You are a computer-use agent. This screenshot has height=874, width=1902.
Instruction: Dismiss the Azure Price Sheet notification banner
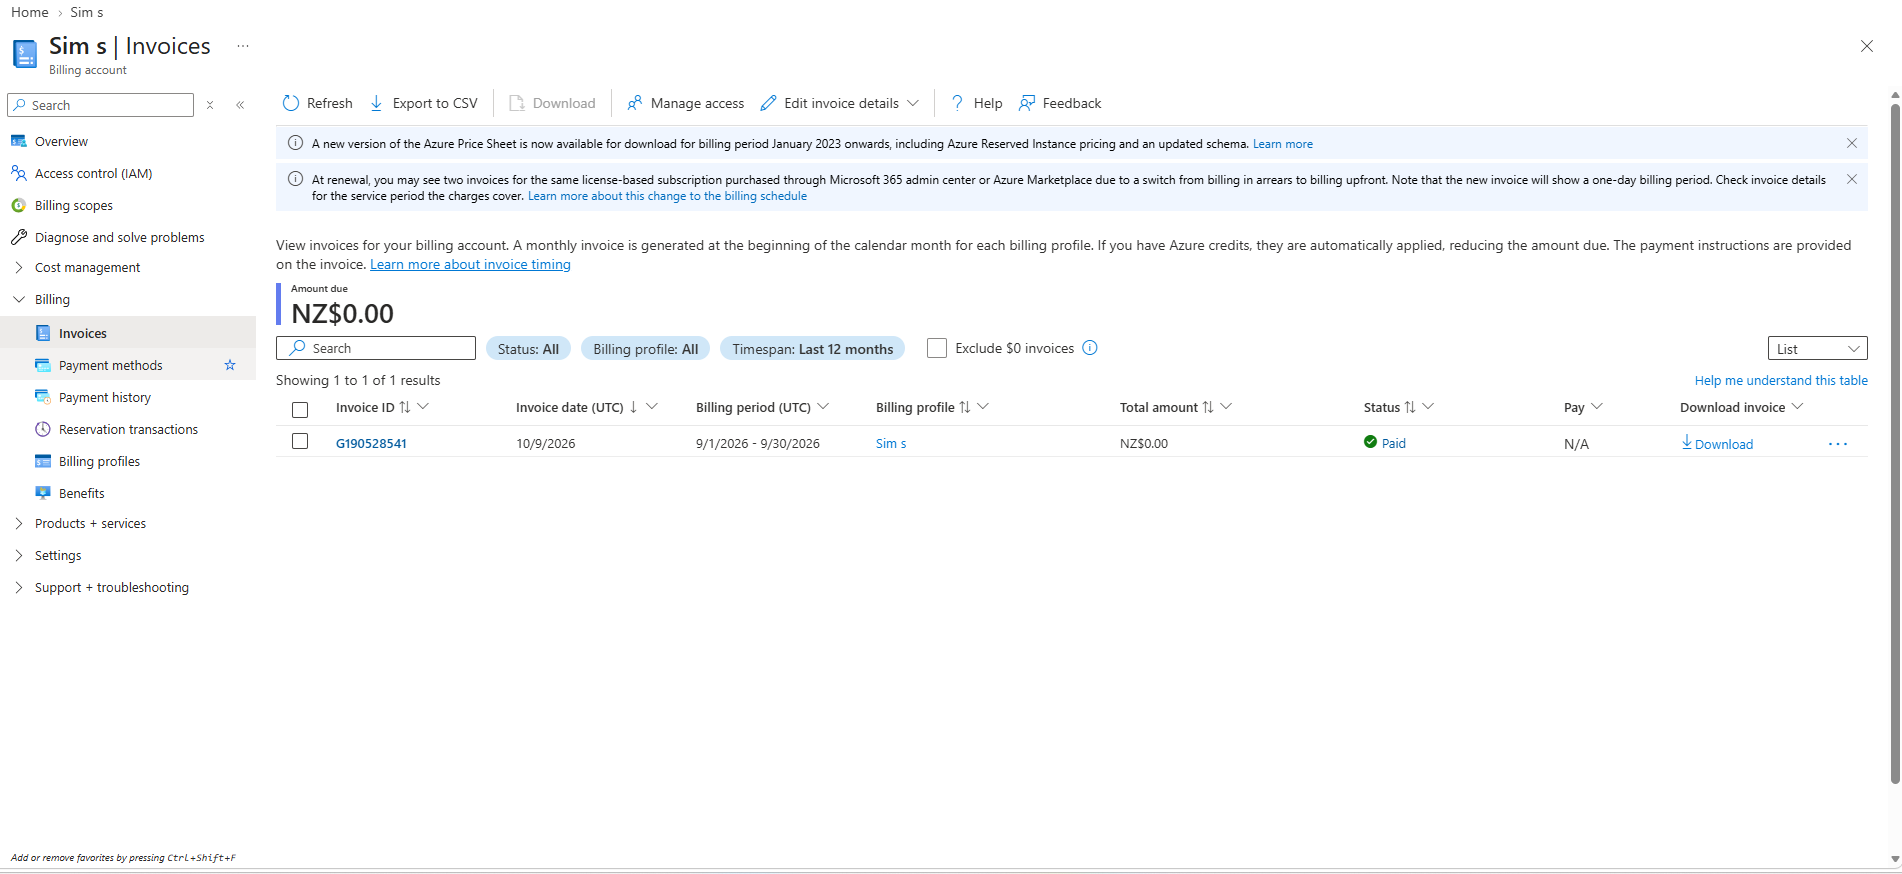(1852, 143)
